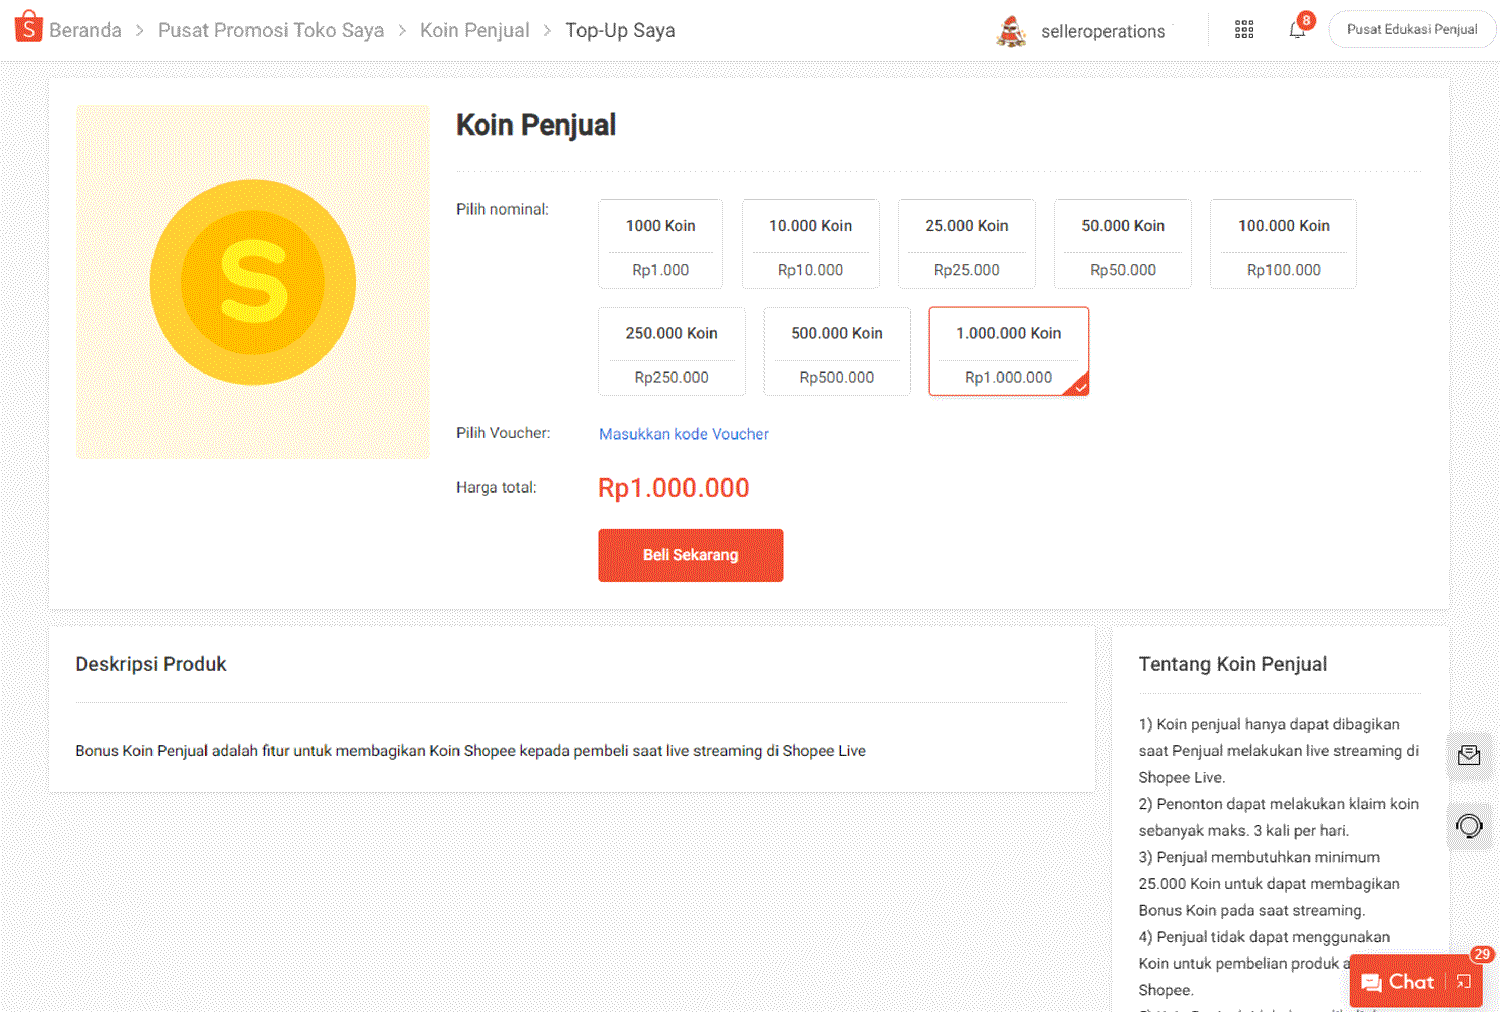Go to Beranda breadcrumb

point(85,30)
